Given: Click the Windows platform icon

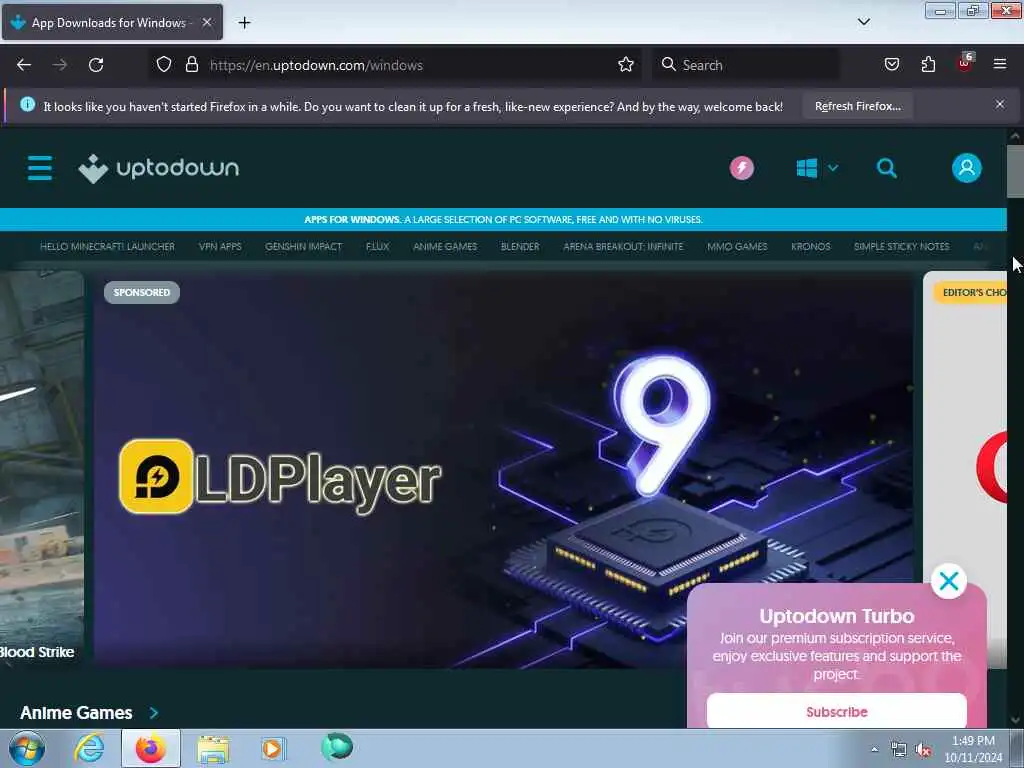Looking at the screenshot, I should (x=807, y=168).
